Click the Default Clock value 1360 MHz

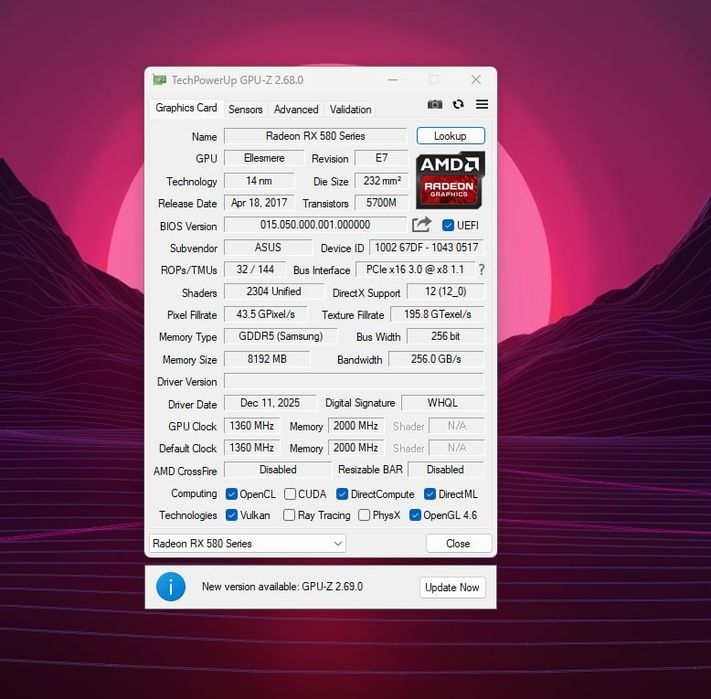252,448
